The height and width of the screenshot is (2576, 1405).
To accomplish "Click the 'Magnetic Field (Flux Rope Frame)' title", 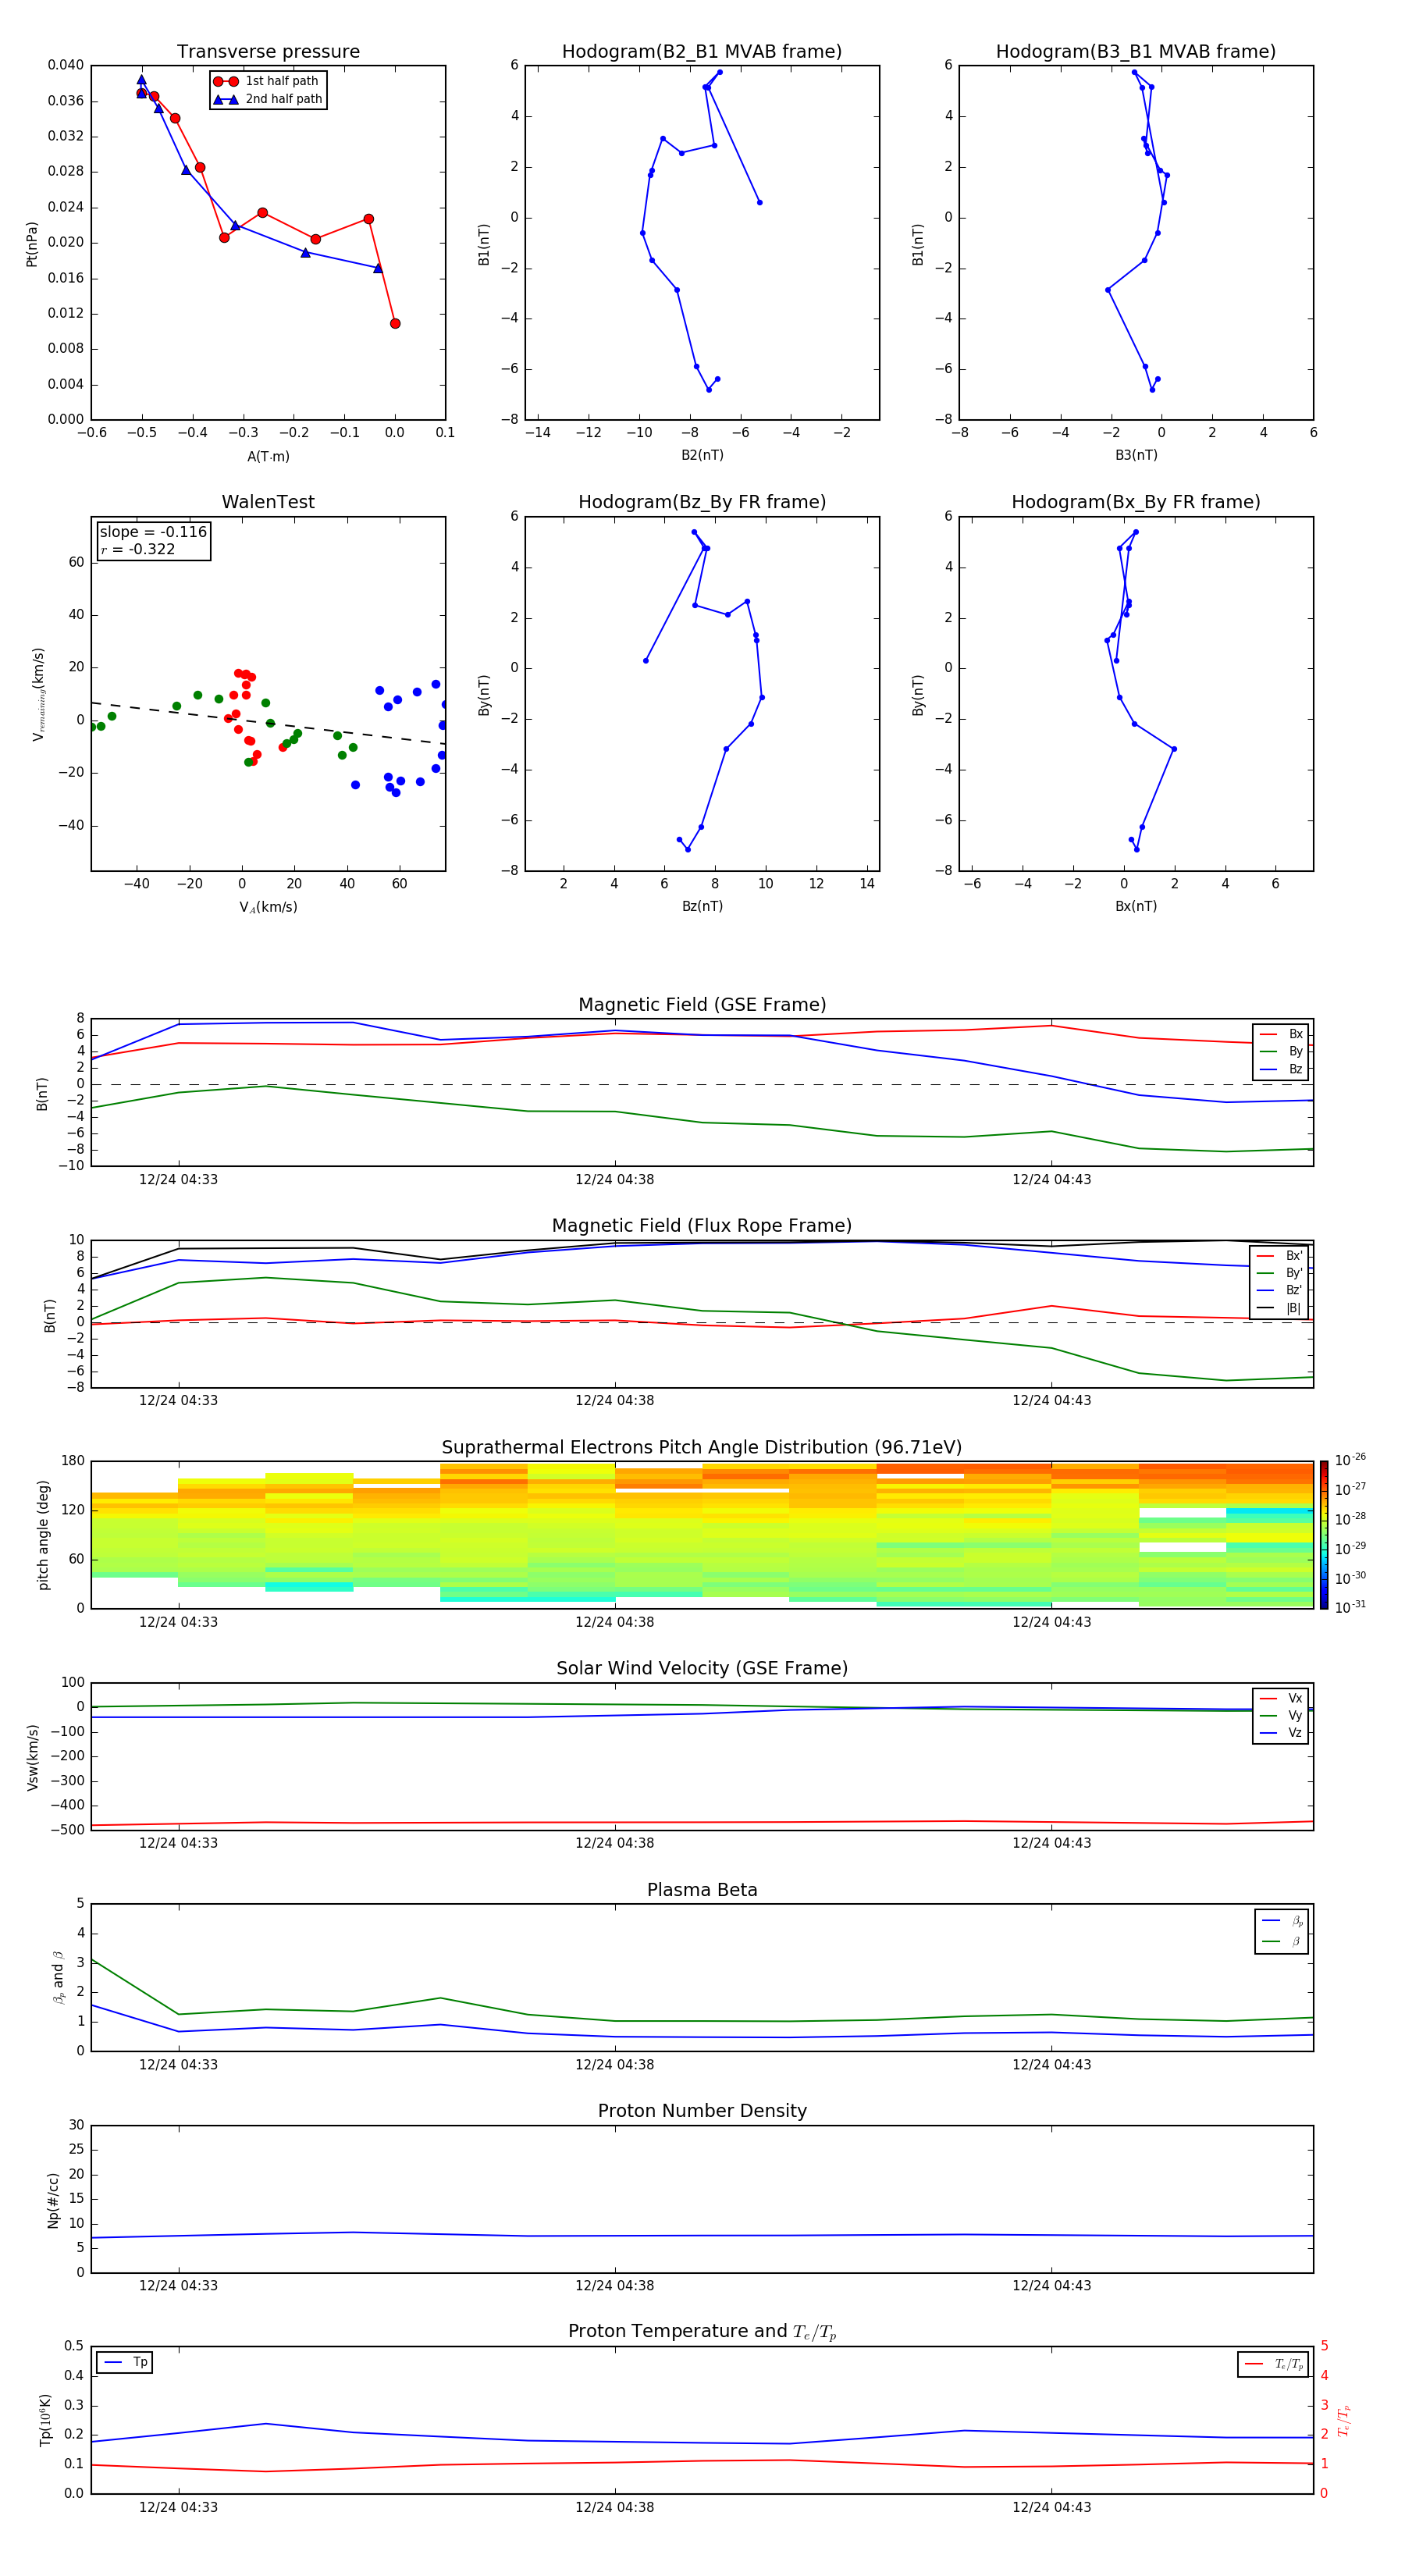I will [x=702, y=1225].
